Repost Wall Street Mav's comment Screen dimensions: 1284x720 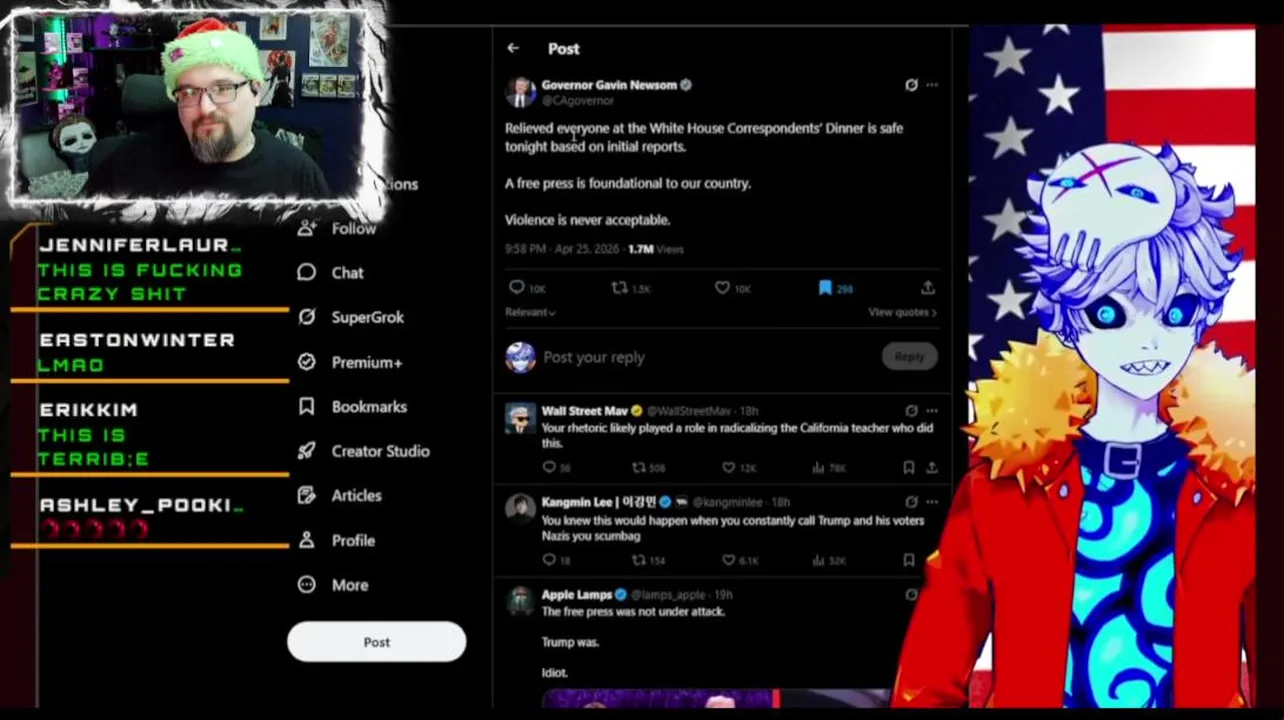638,467
